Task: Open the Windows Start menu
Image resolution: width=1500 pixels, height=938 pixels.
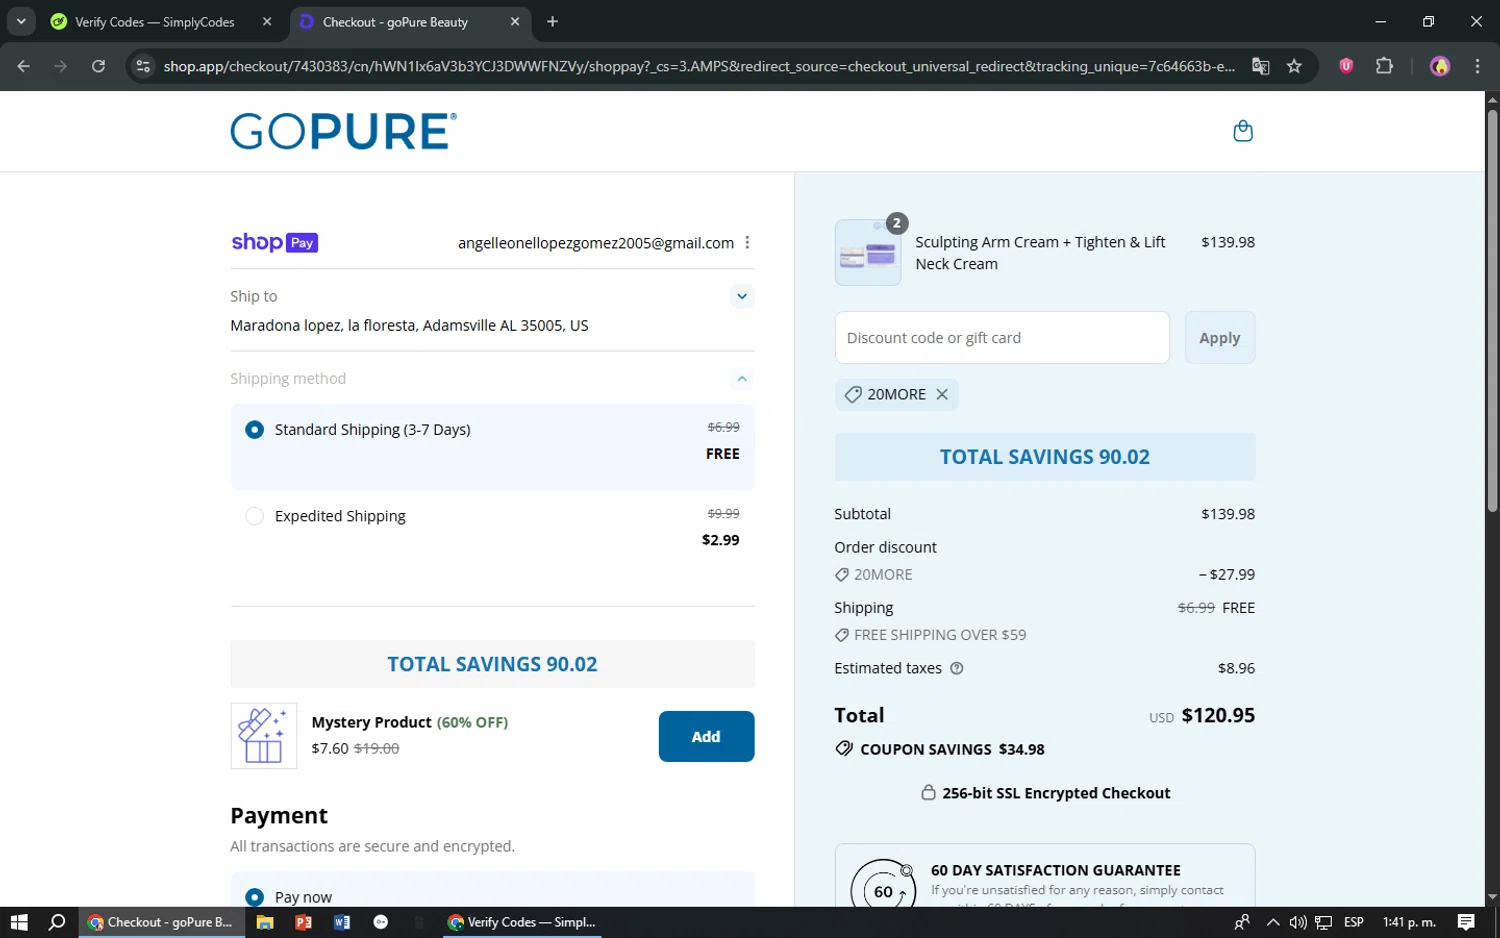Action: coord(19,922)
